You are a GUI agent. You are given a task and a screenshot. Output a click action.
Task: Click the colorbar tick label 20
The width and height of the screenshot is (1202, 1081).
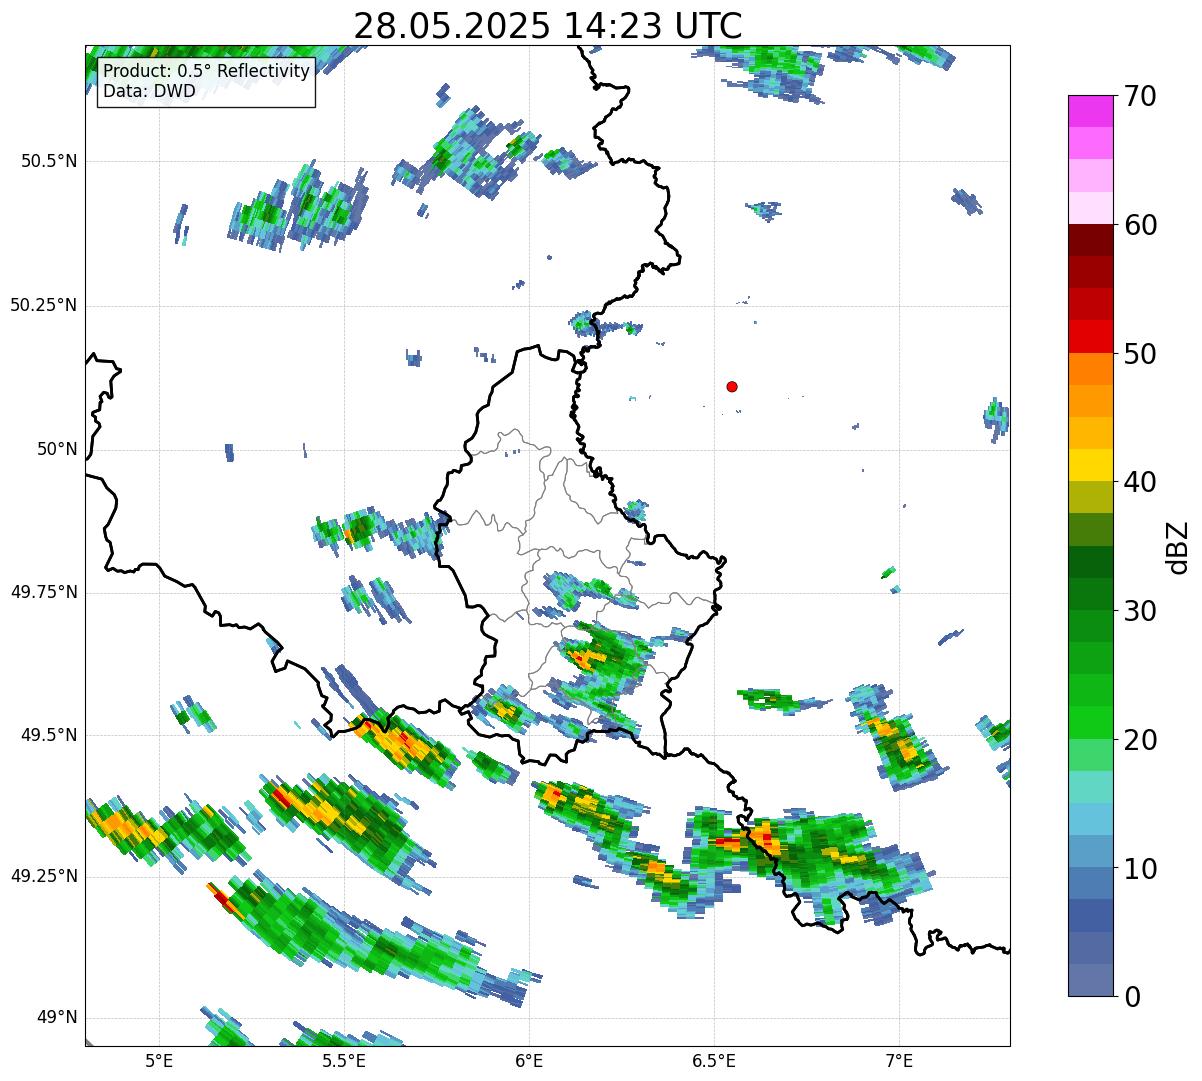coord(1140,740)
